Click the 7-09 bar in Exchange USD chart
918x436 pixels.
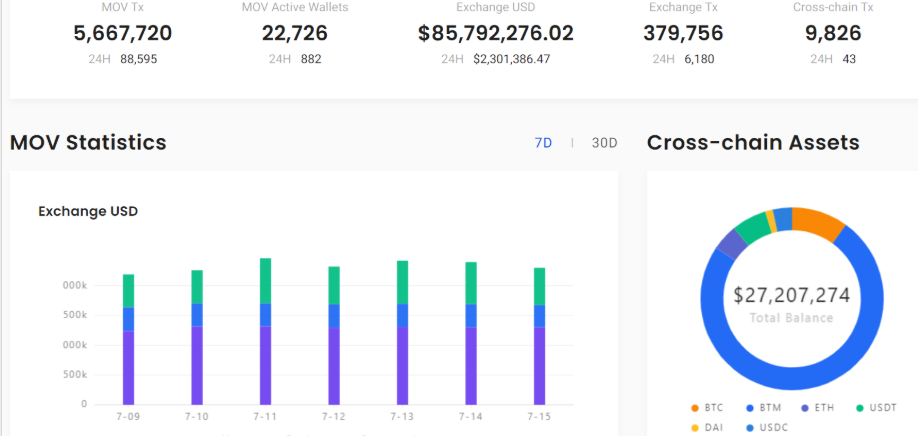[x=128, y=339]
